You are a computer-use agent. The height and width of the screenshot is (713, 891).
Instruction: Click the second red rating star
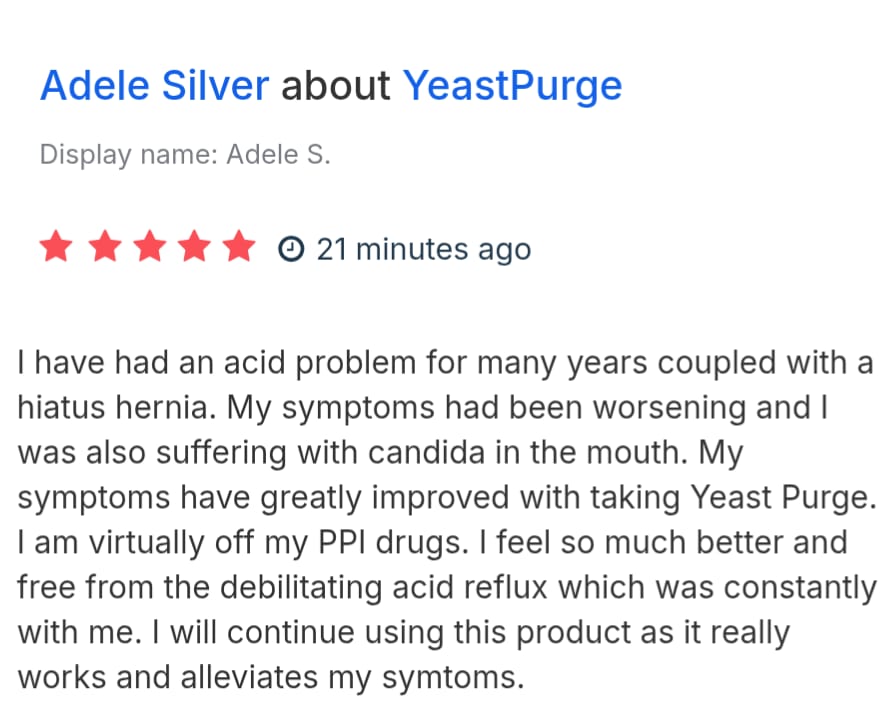[x=102, y=247]
